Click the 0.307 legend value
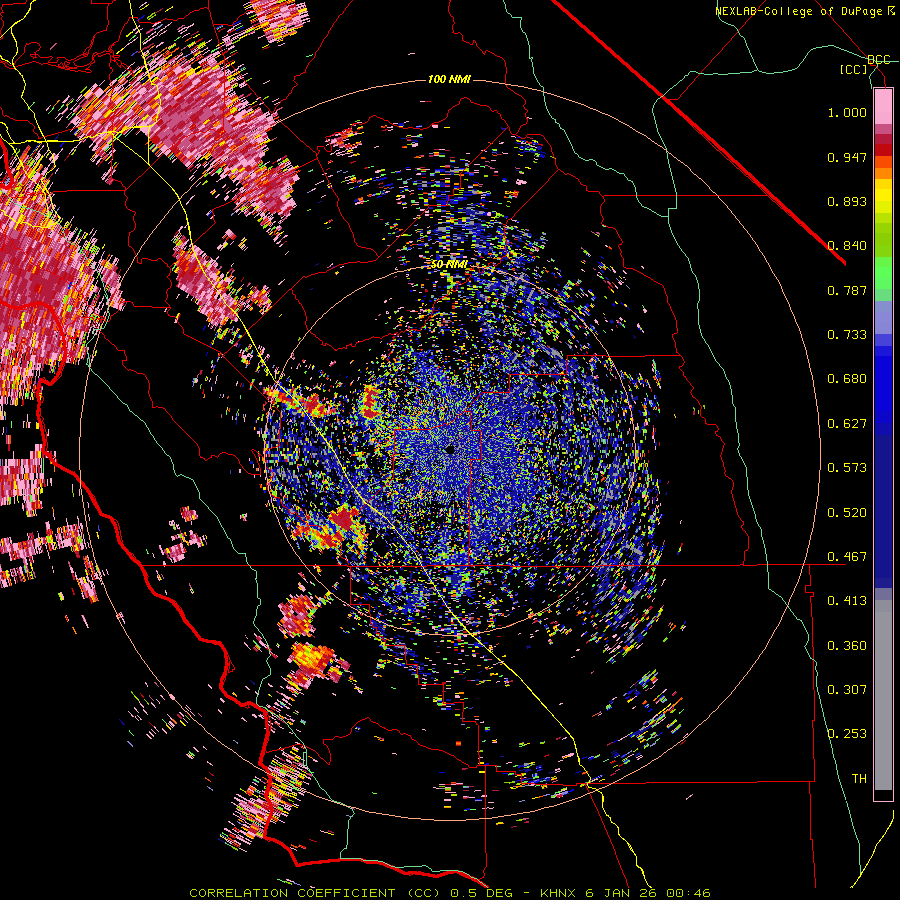 pos(847,690)
